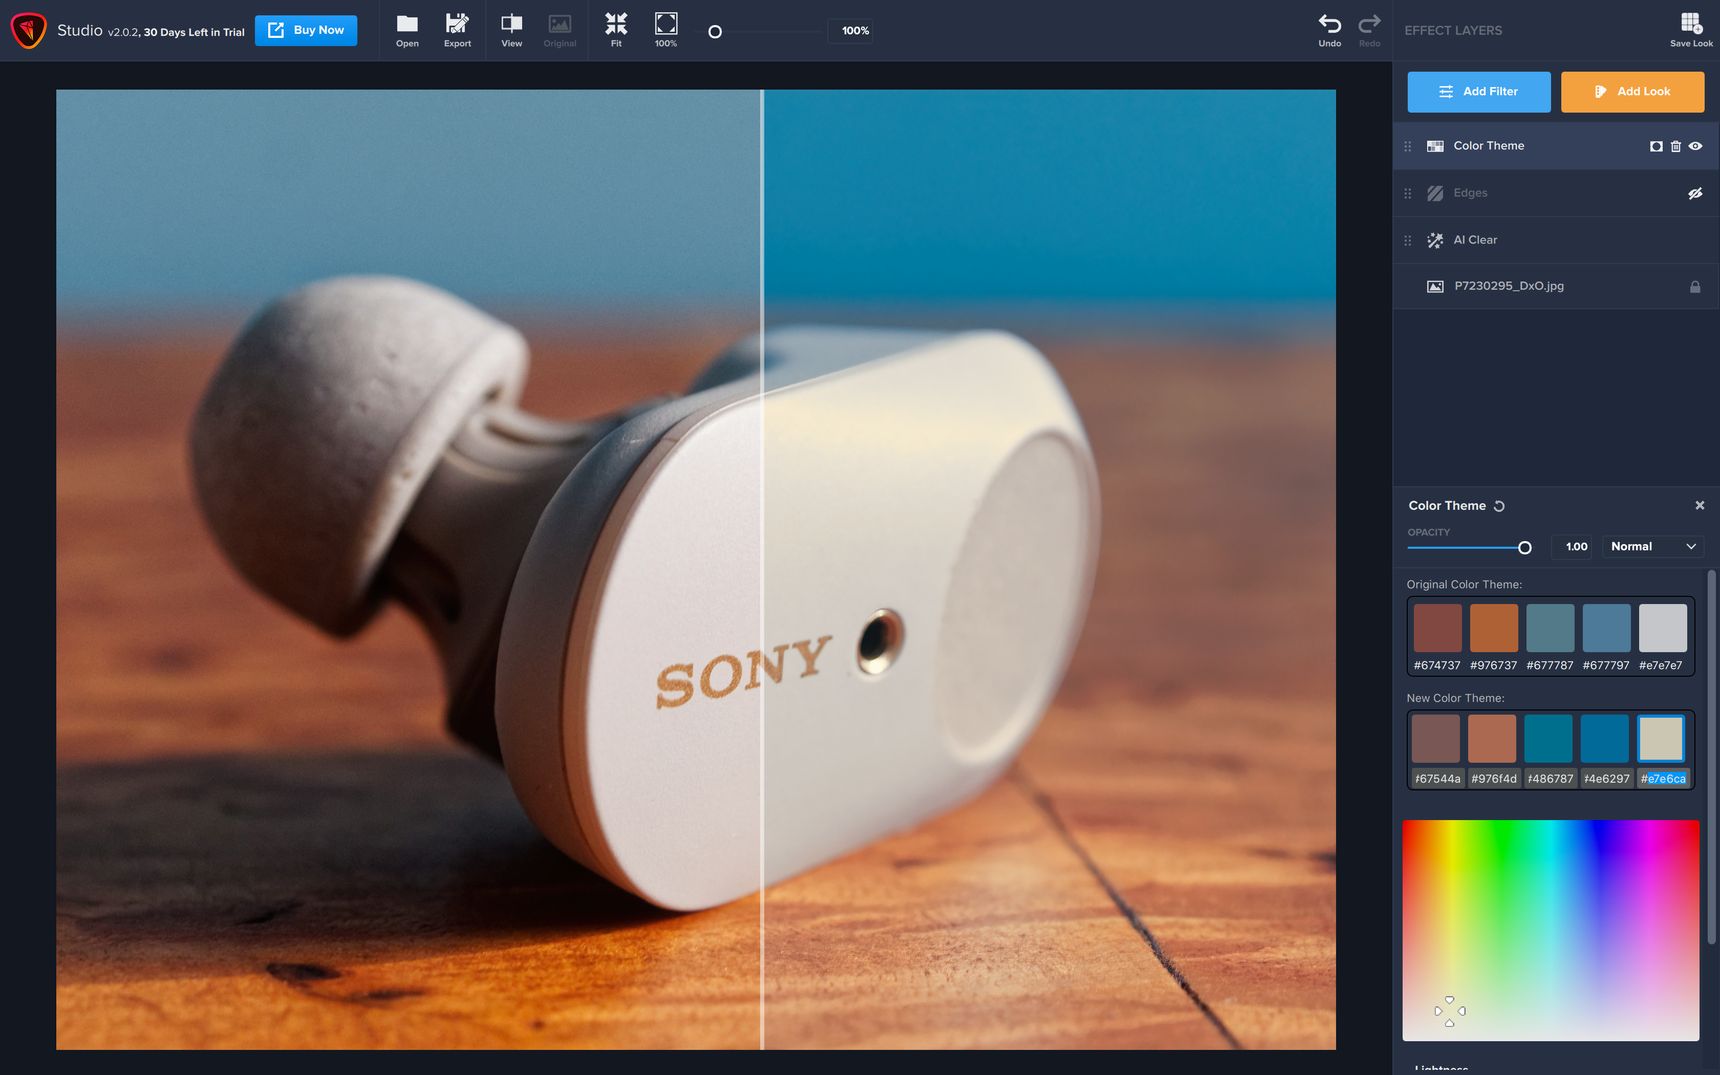Set zoom to 100% icon
The image size is (1720, 1075).
666,30
